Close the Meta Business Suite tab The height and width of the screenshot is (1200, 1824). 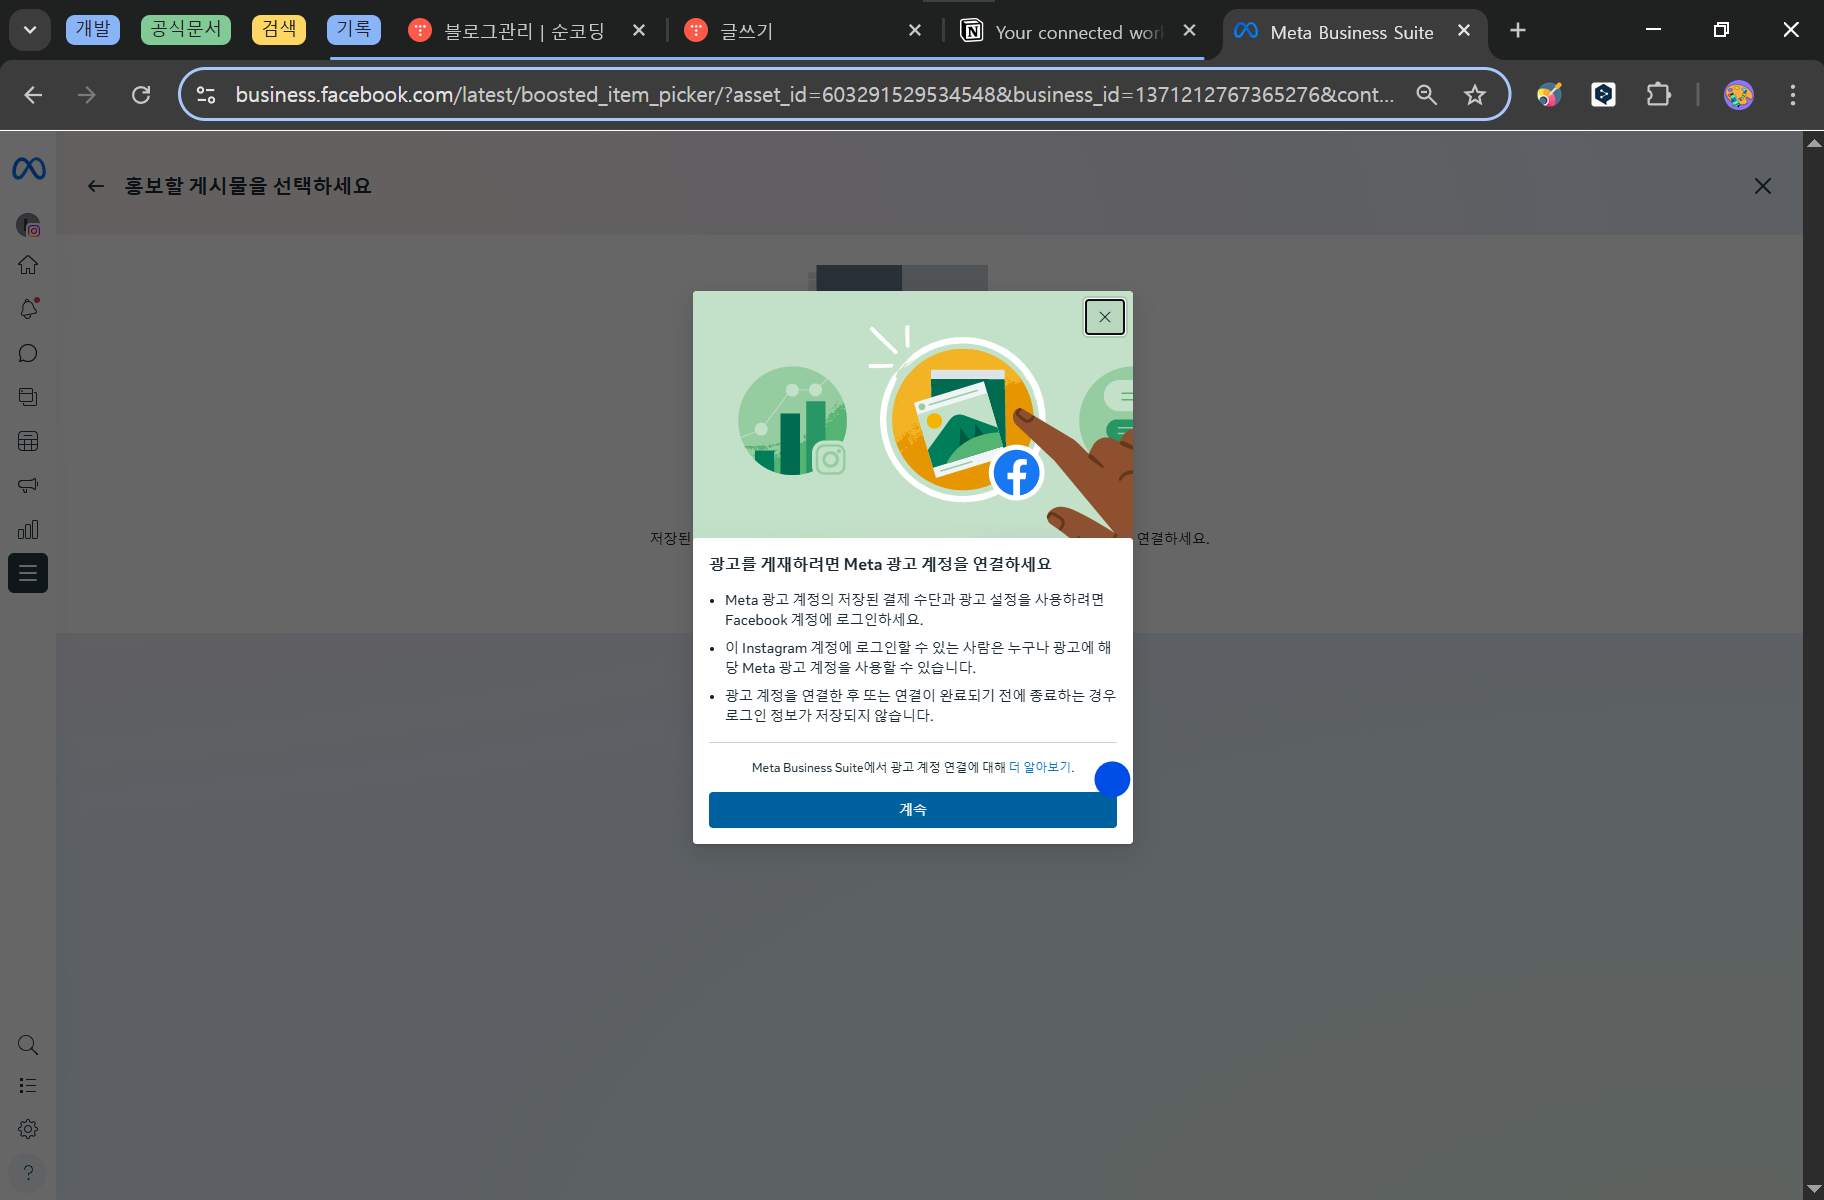(1464, 31)
